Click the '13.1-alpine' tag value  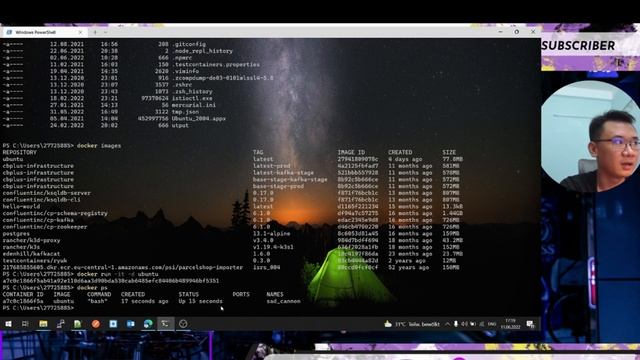(271, 234)
